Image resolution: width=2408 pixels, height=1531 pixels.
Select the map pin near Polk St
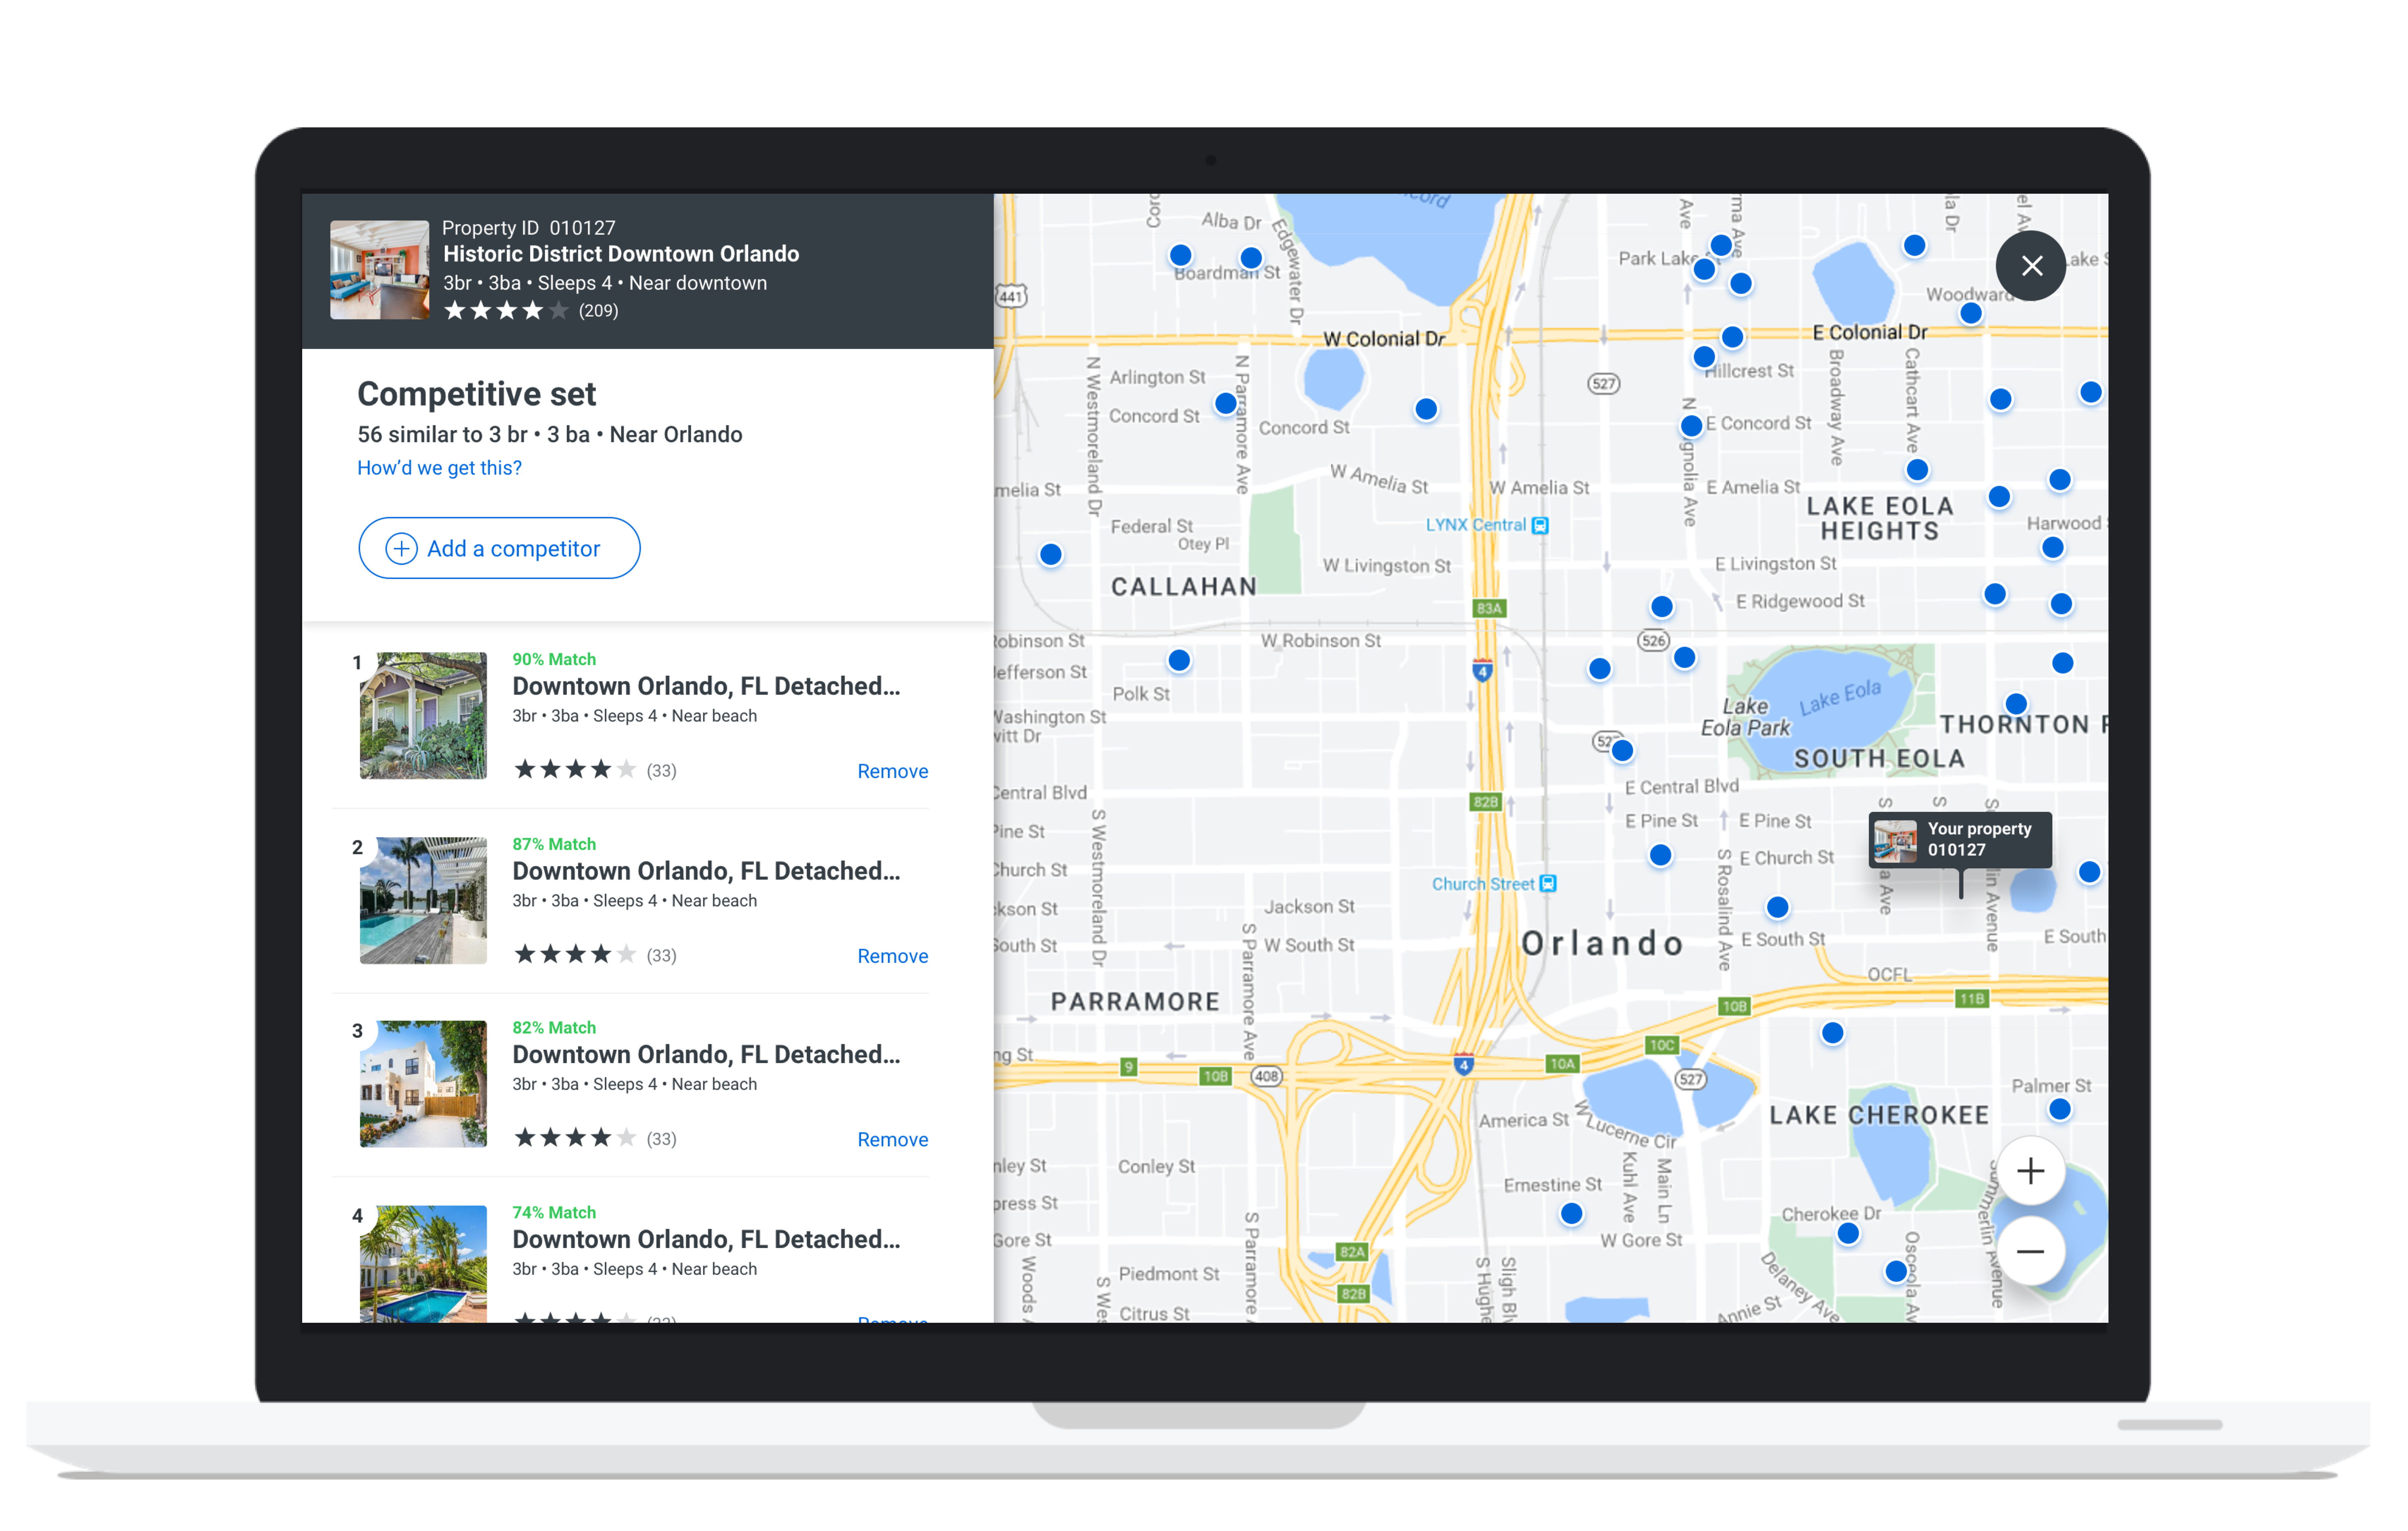pos(1179,660)
